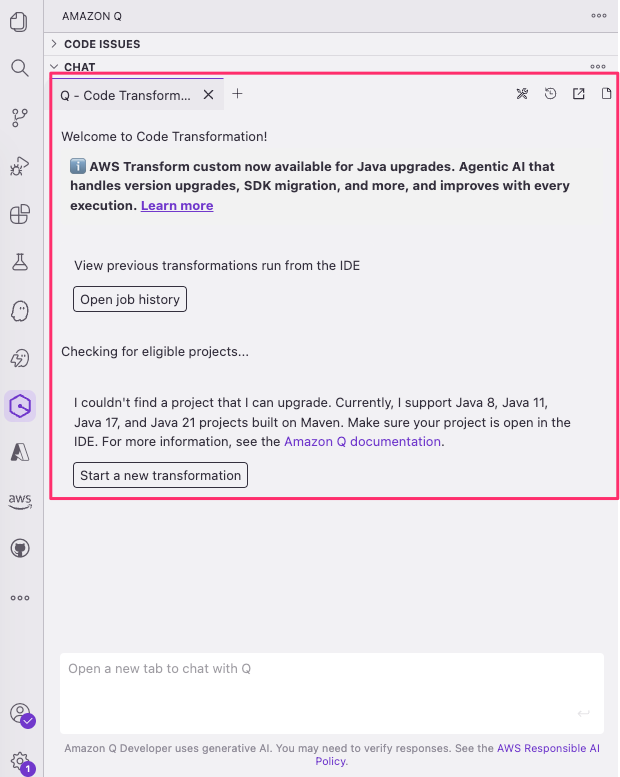The image size is (620, 777).
Task: Open the AWS Toolkit view
Action: 19,500
